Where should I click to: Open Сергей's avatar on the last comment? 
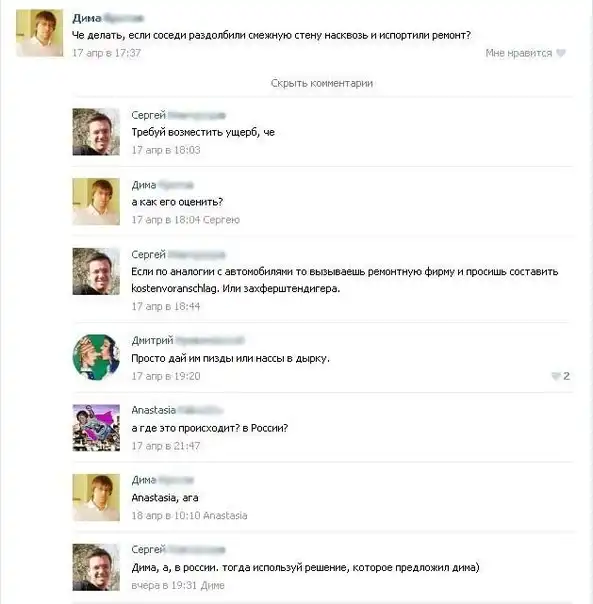tap(96, 567)
